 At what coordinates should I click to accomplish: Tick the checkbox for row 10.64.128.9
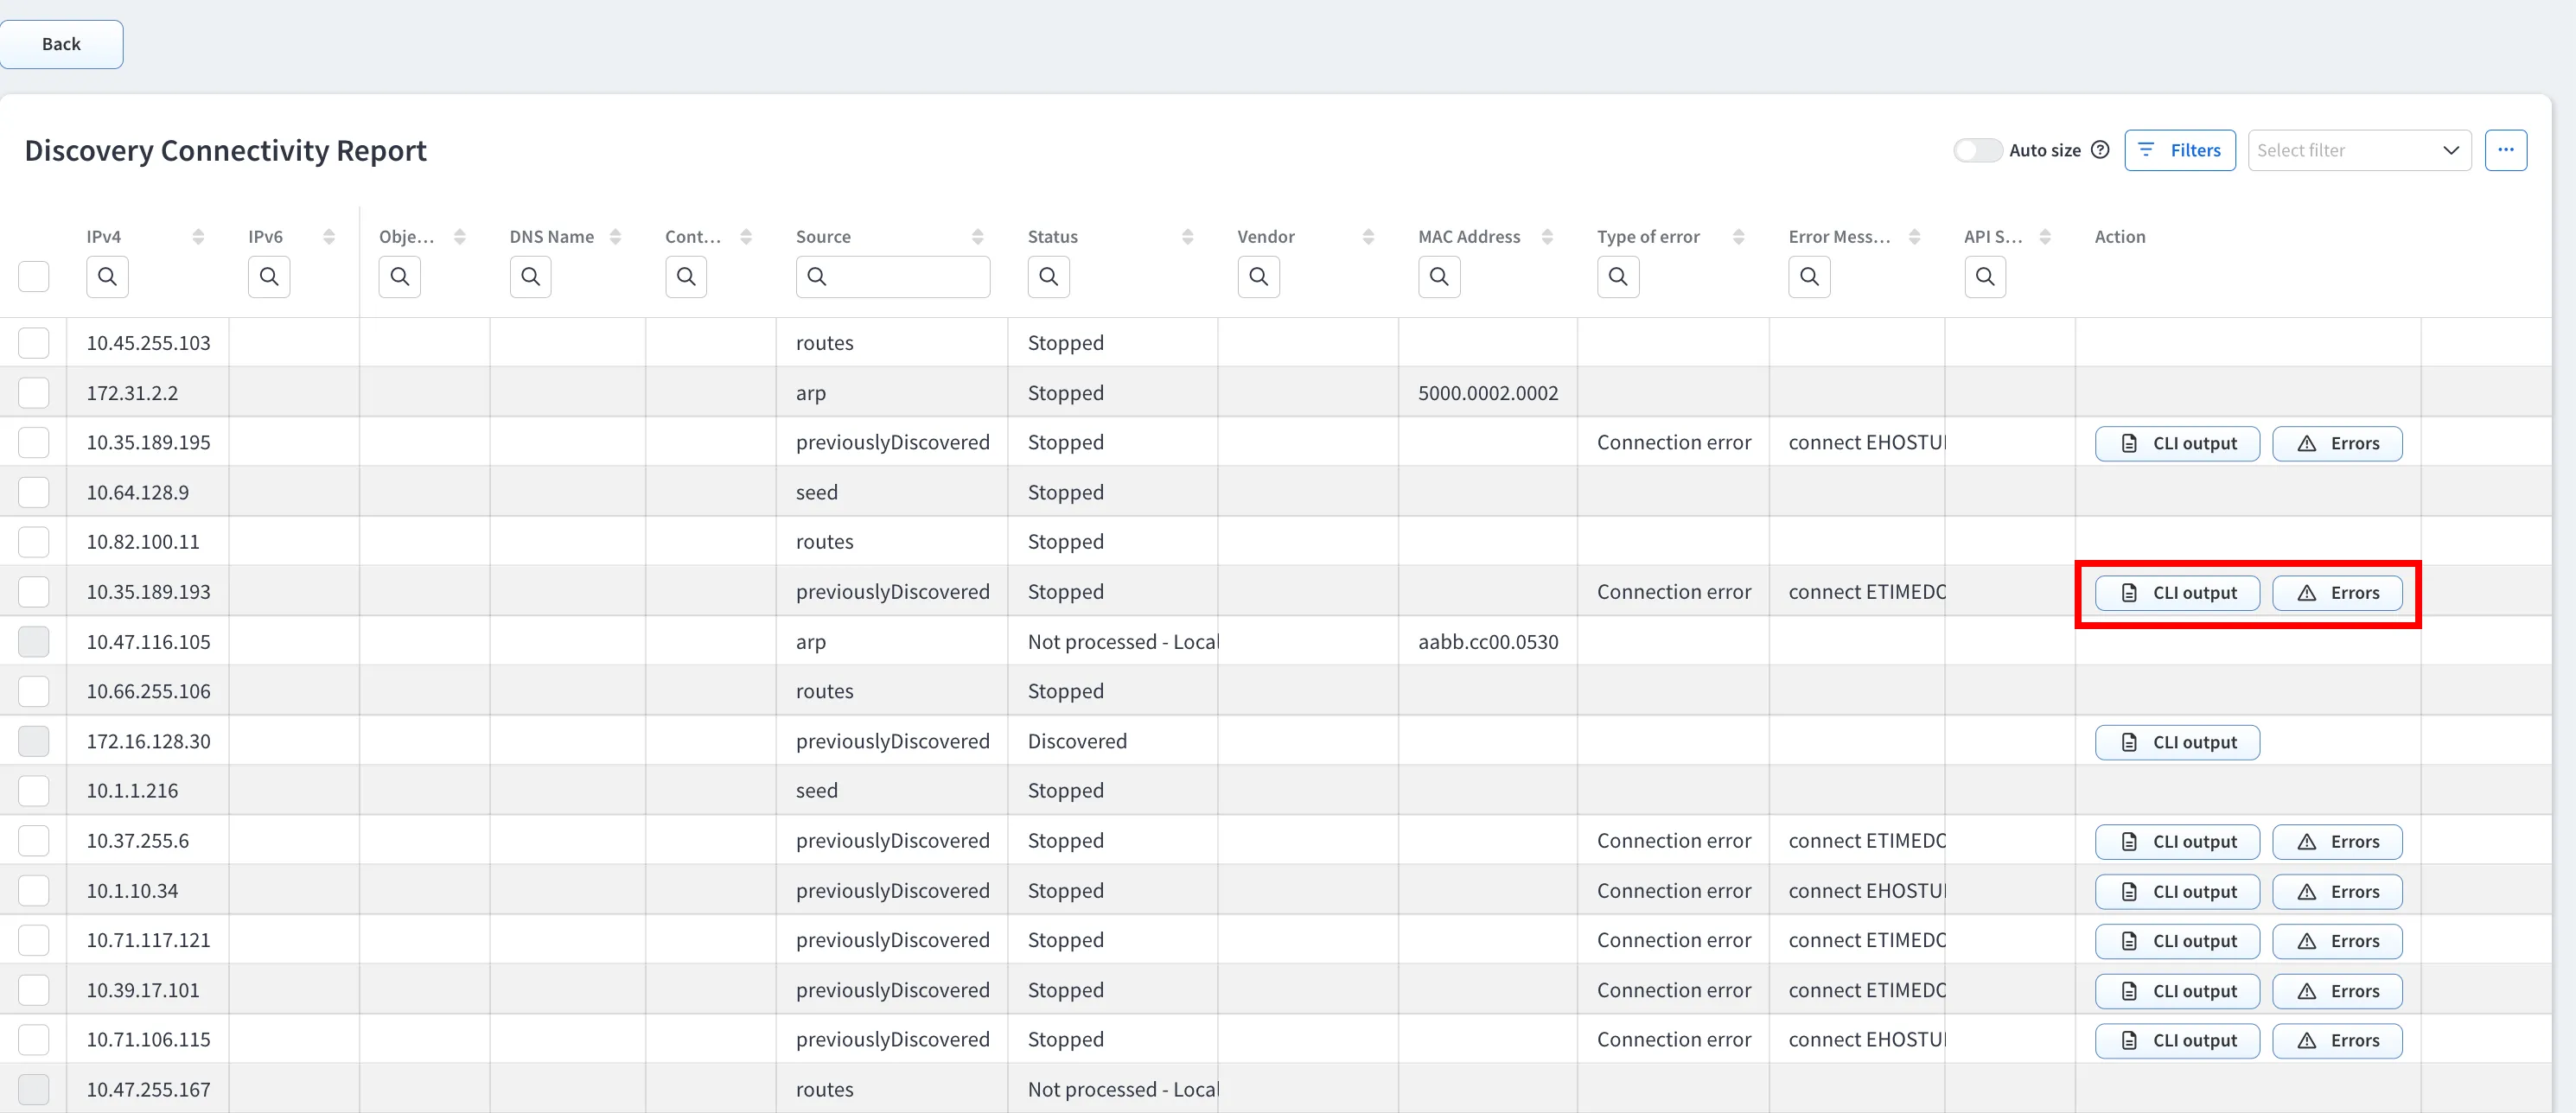pyautogui.click(x=34, y=492)
